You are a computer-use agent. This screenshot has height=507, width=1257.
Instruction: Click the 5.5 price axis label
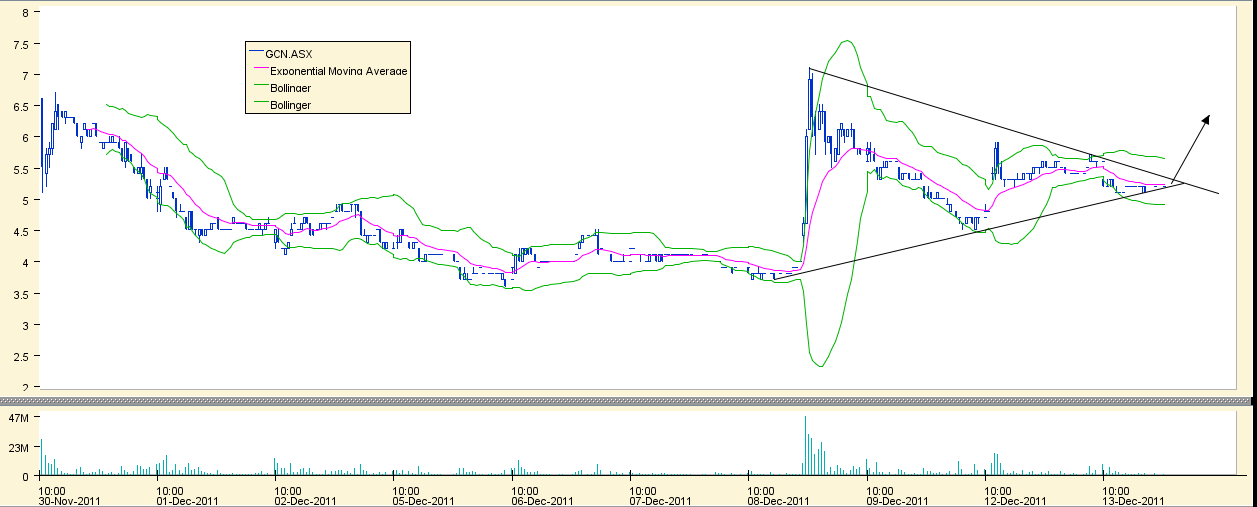coord(22,169)
